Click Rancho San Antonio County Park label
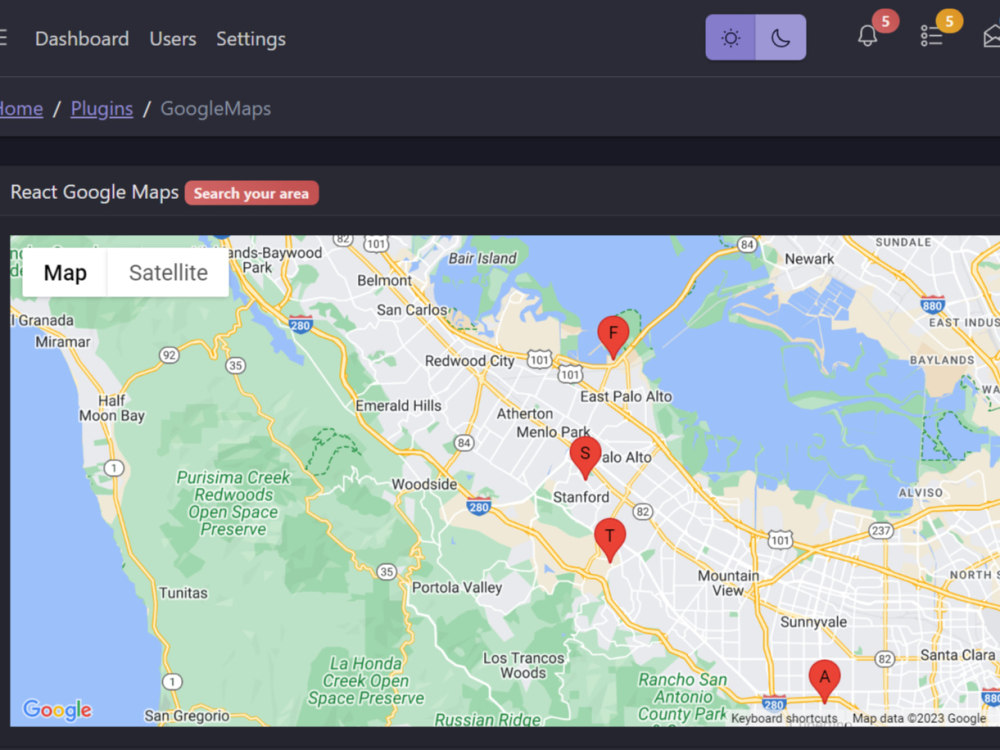 [x=682, y=697]
